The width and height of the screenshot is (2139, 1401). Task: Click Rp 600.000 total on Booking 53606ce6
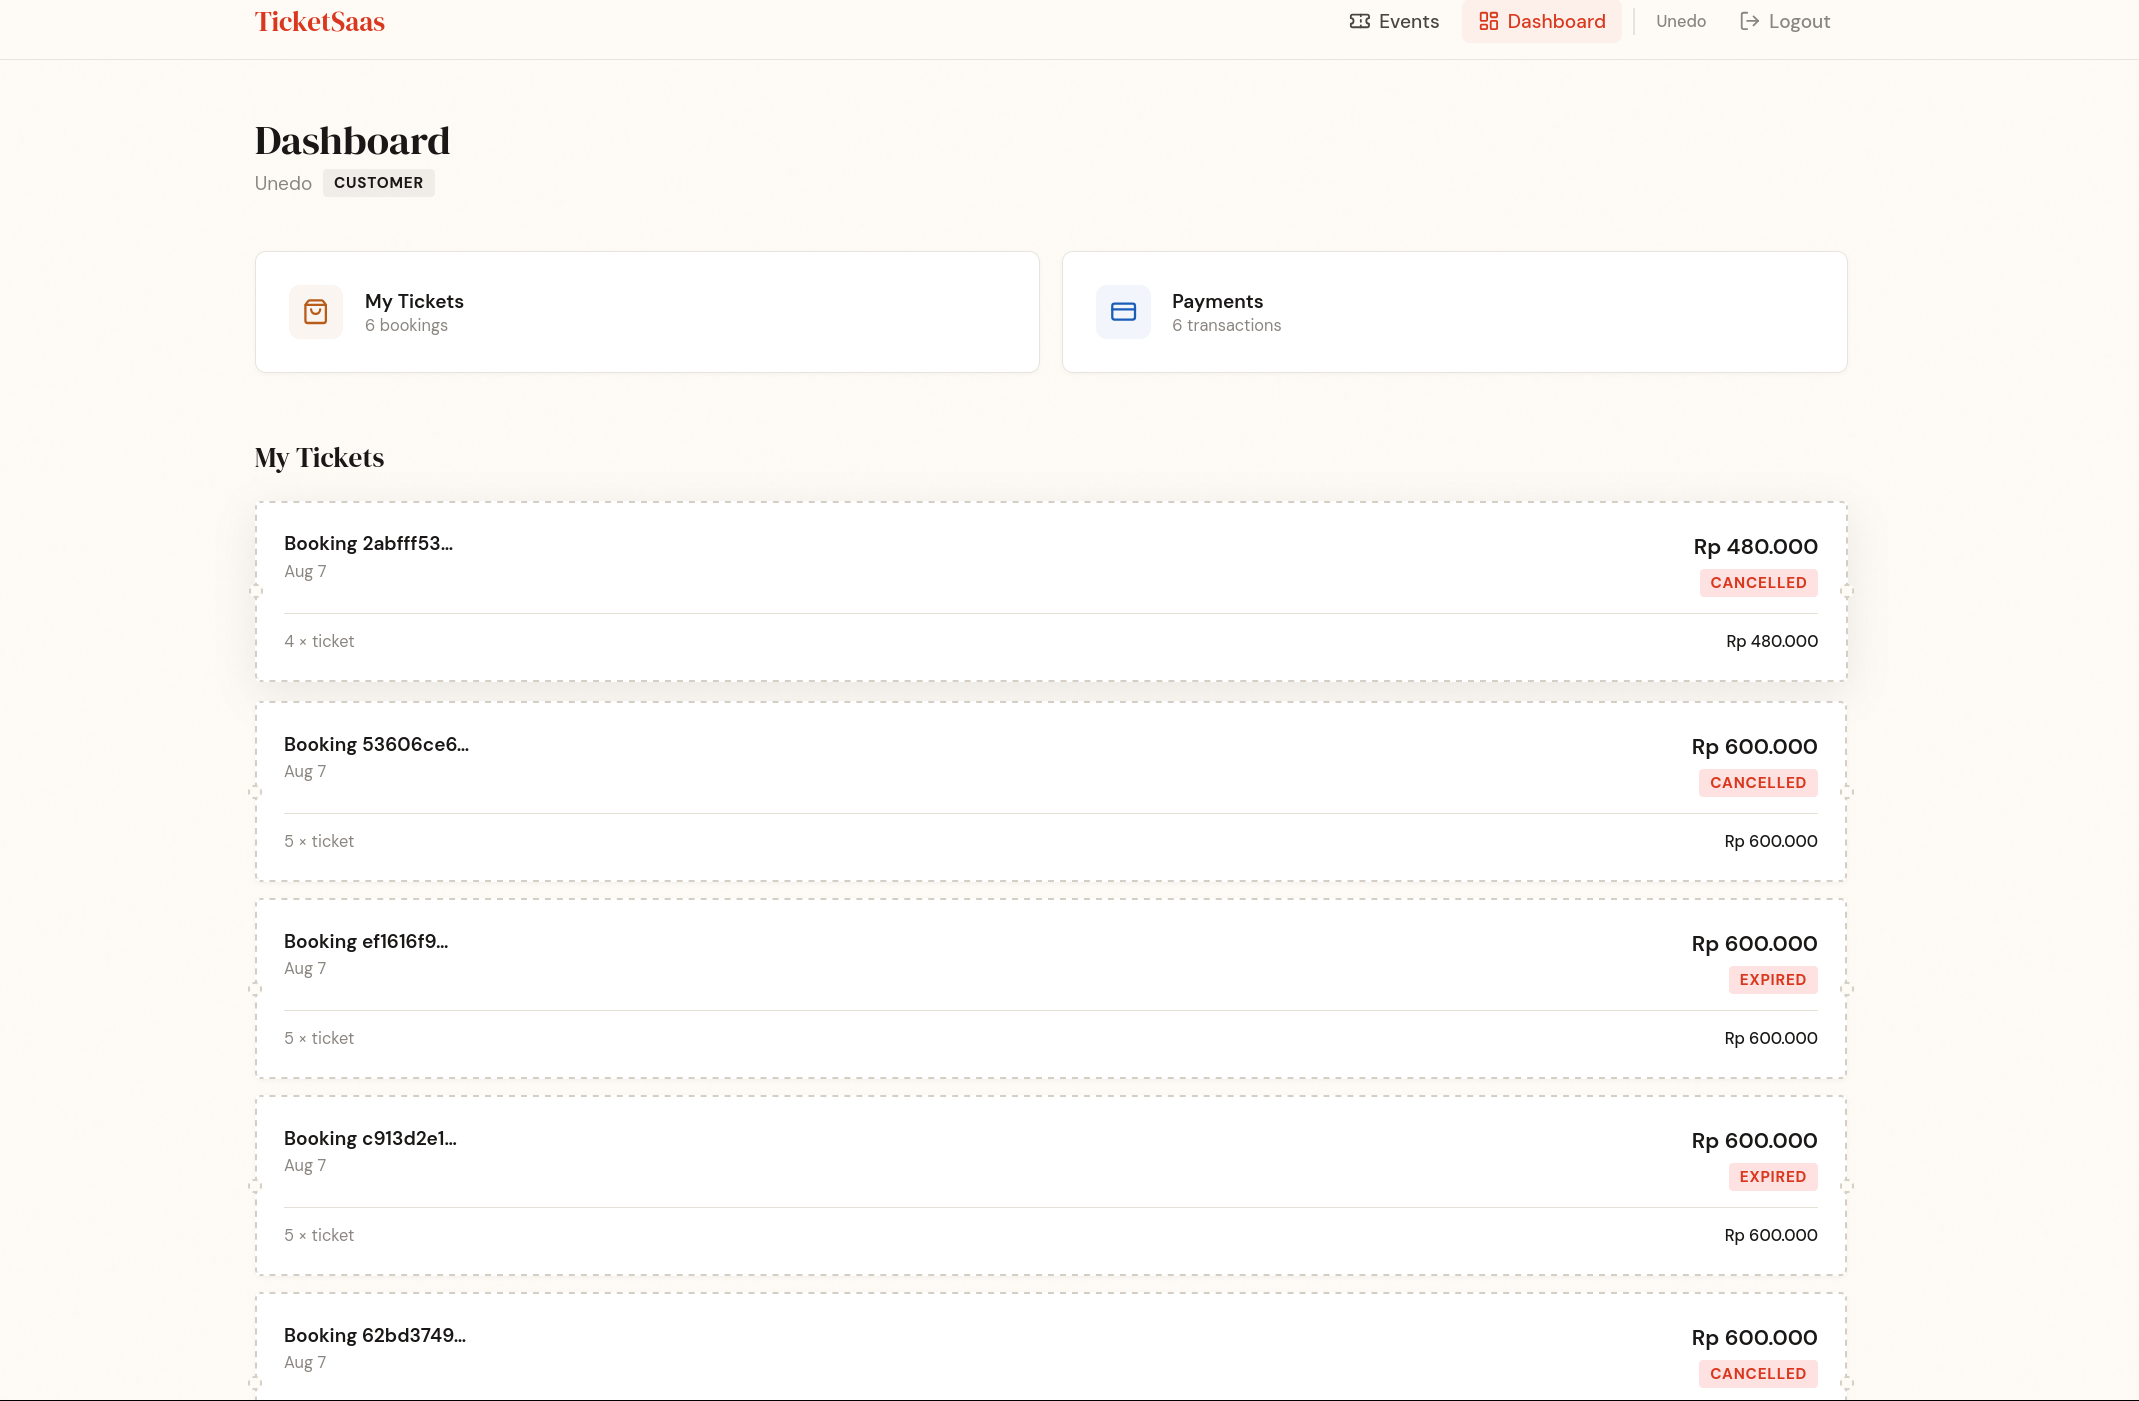tap(1754, 747)
